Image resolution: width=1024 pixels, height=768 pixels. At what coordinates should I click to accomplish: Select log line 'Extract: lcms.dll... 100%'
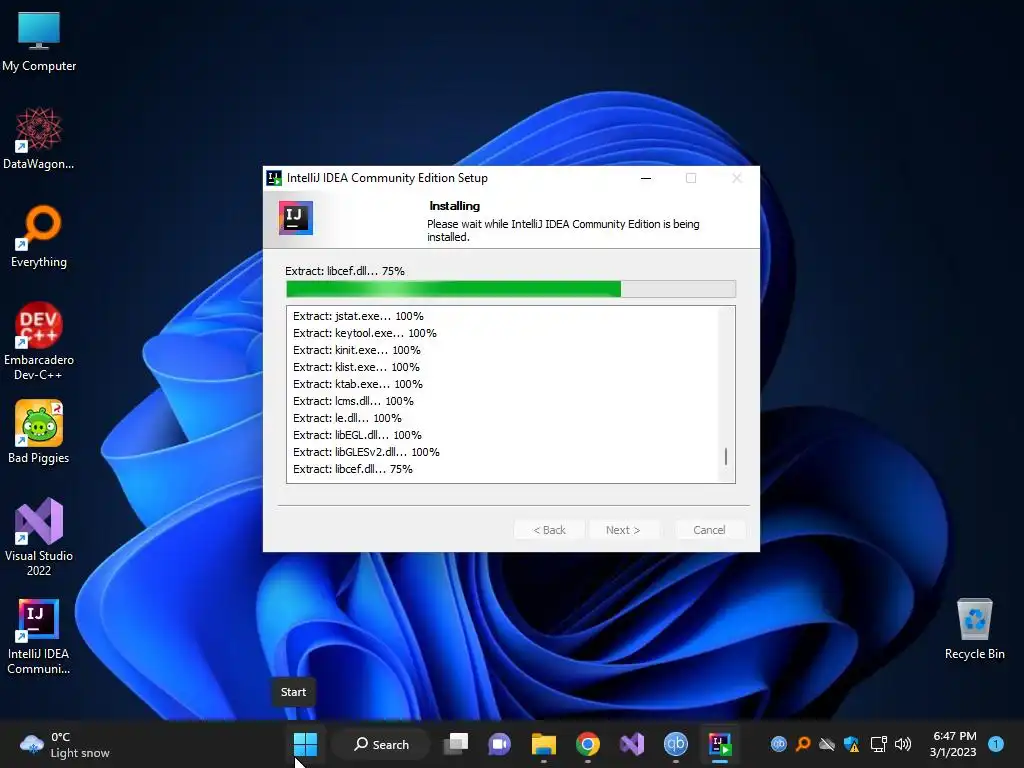(x=353, y=401)
